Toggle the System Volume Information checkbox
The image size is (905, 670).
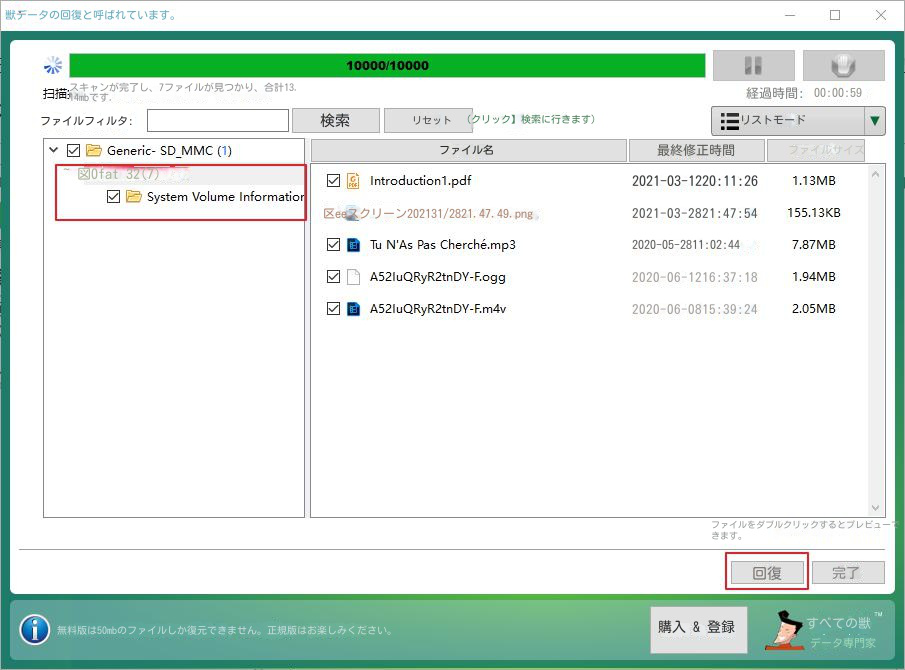(113, 197)
